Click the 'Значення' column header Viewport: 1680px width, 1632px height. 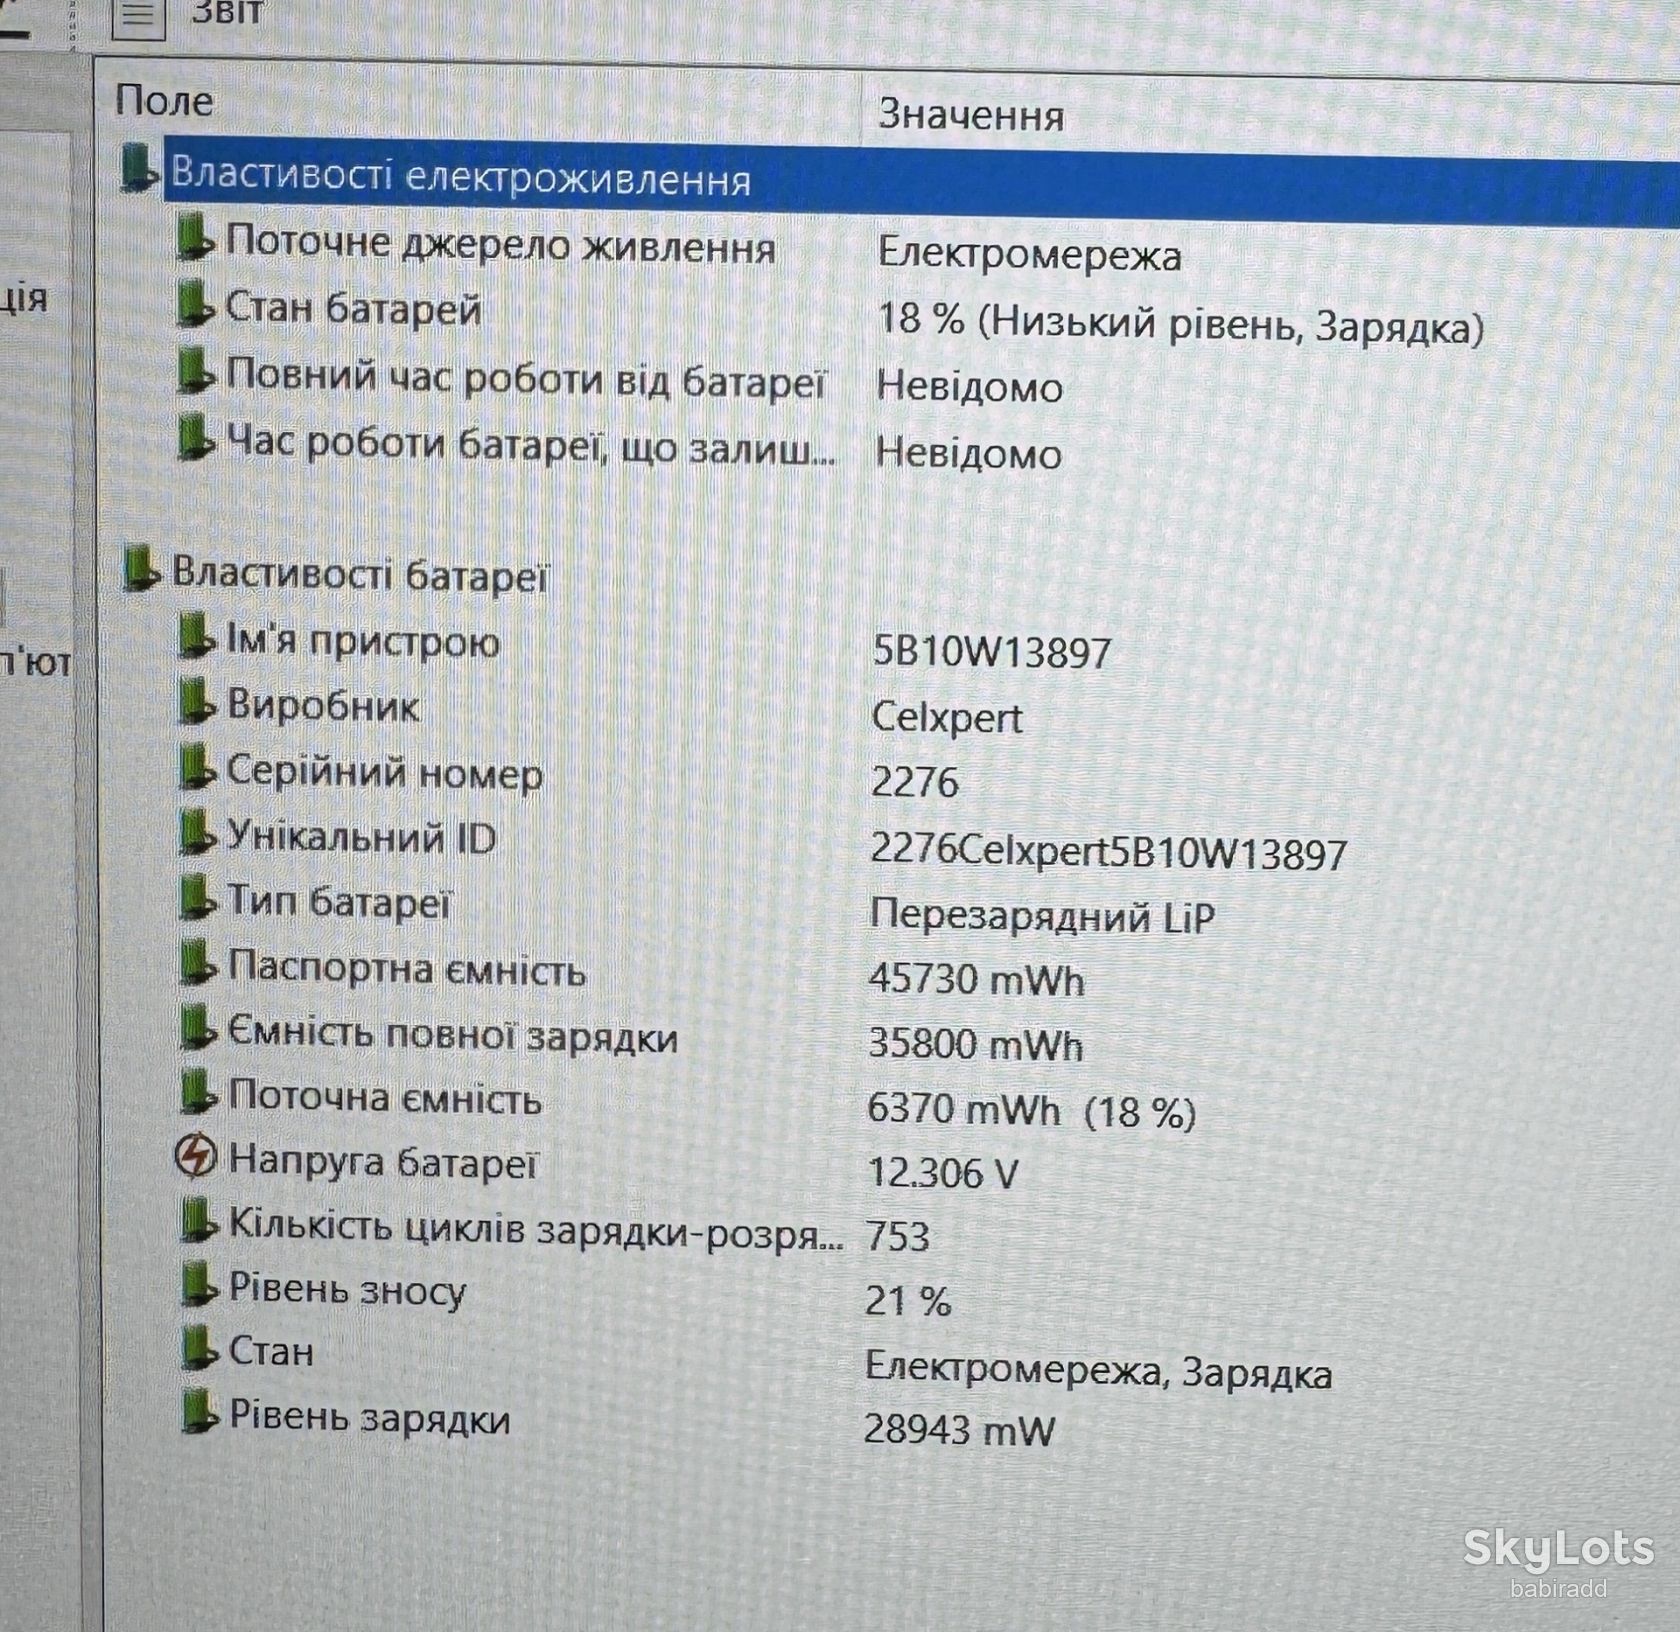[971, 115]
